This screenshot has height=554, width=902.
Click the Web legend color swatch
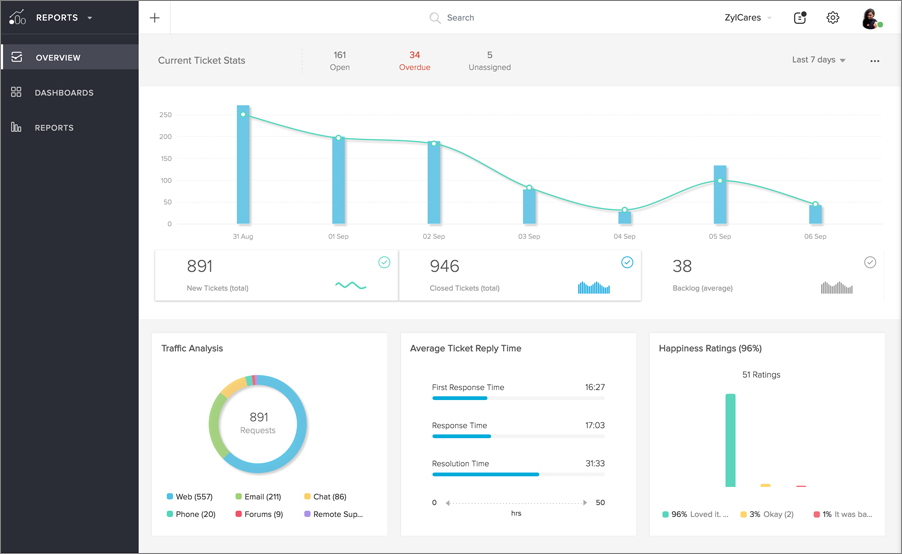[x=170, y=497]
